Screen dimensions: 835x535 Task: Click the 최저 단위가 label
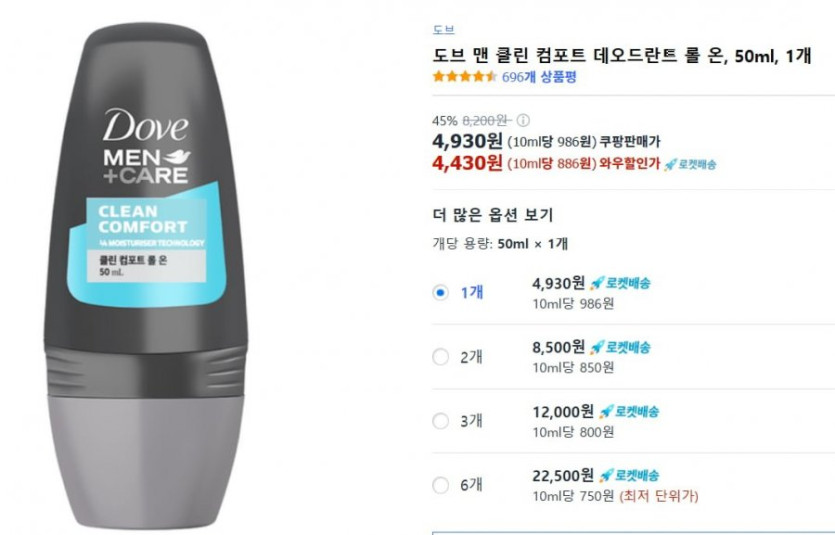tap(659, 496)
